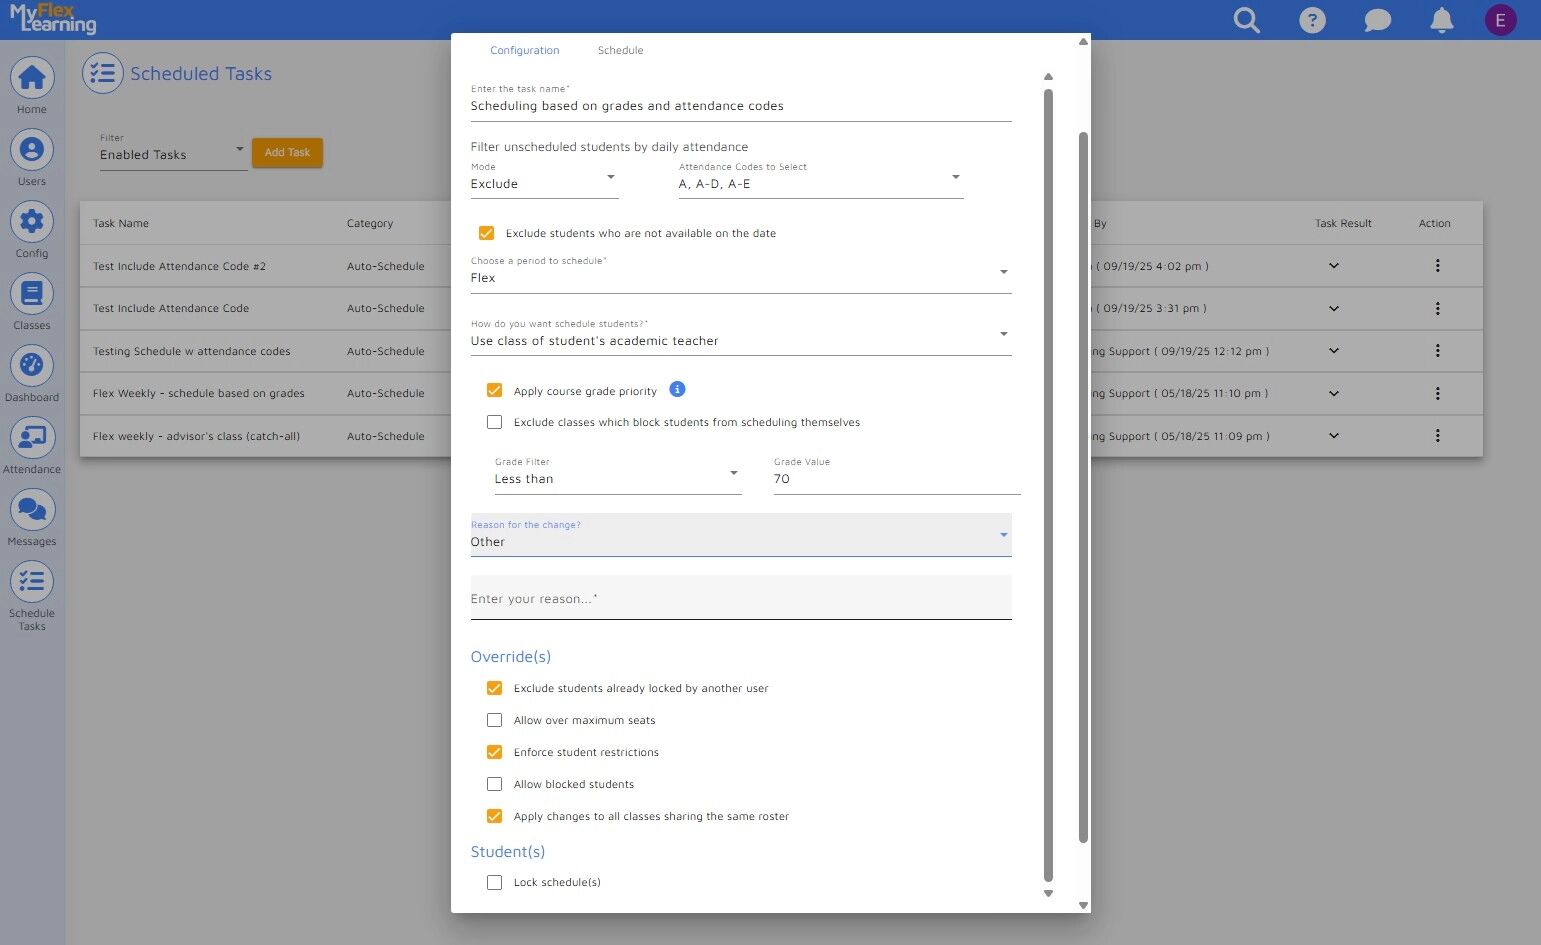Check Allow blocked students
Image resolution: width=1541 pixels, height=945 pixels.
494,784
